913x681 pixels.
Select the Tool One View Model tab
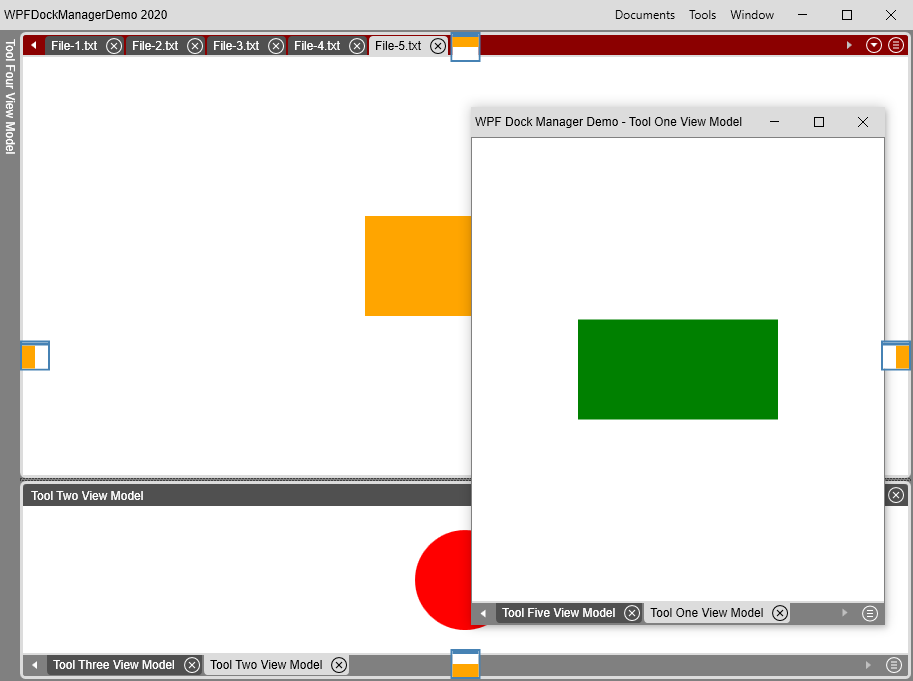[x=706, y=613]
